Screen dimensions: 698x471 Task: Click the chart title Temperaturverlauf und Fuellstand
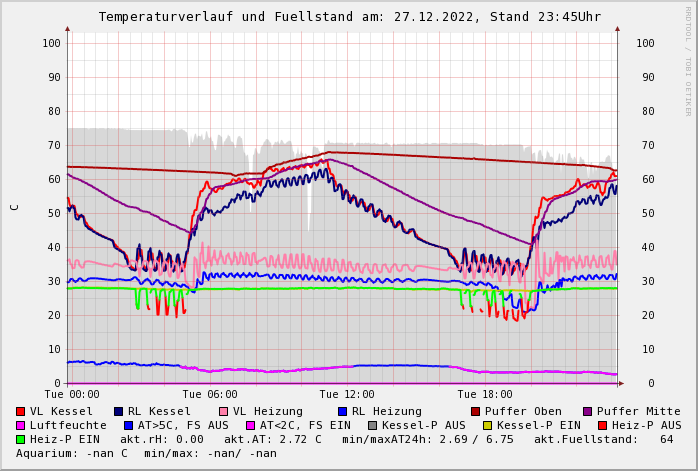pos(349,17)
